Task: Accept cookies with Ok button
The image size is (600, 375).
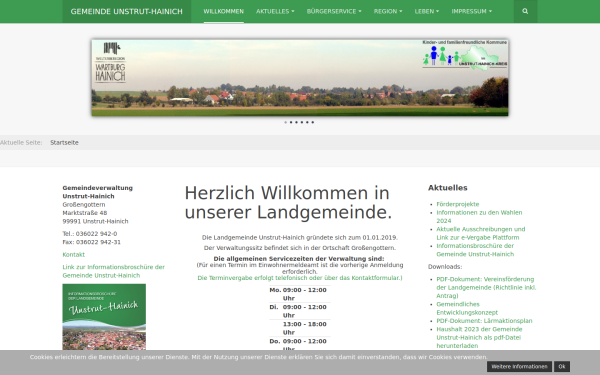Action: (x=562, y=367)
